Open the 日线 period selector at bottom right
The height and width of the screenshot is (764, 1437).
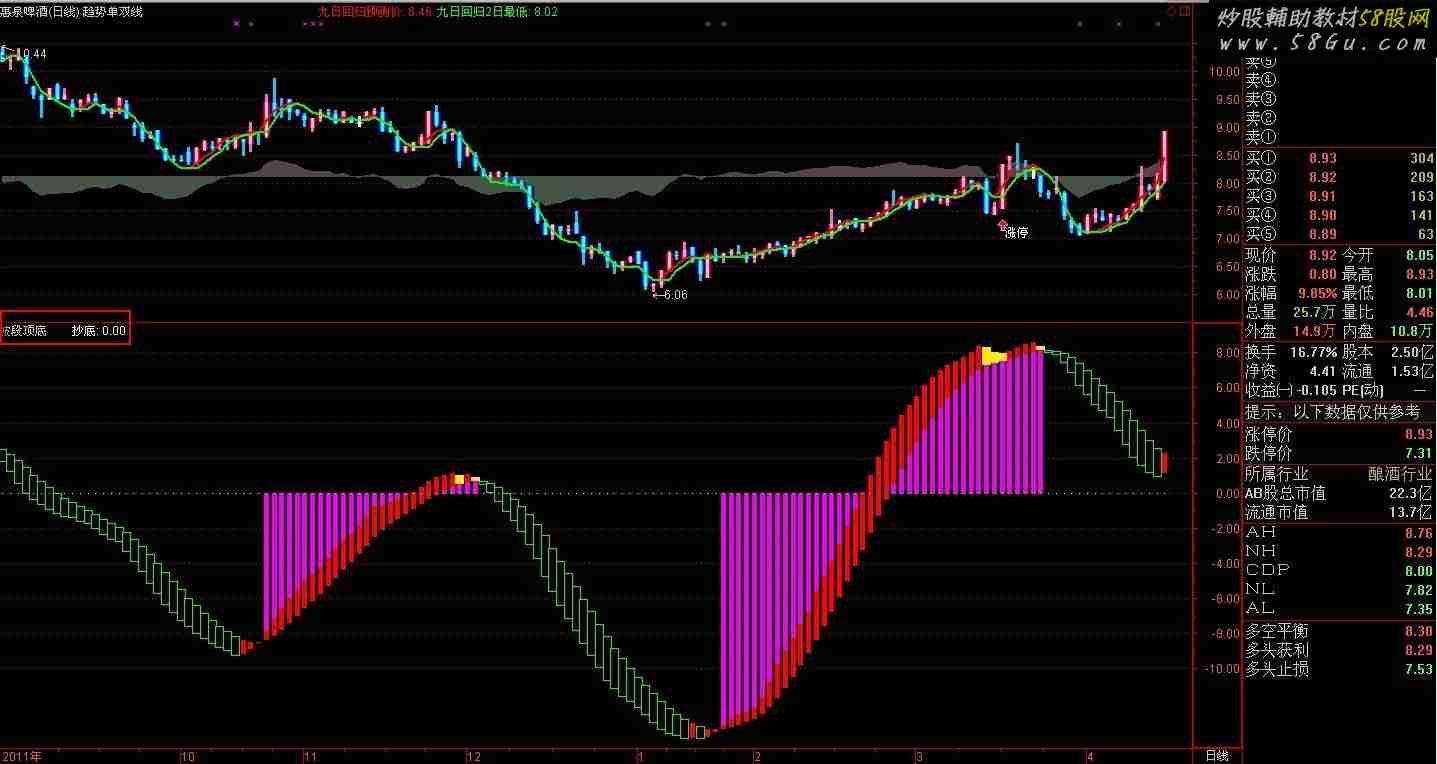(x=1216, y=755)
